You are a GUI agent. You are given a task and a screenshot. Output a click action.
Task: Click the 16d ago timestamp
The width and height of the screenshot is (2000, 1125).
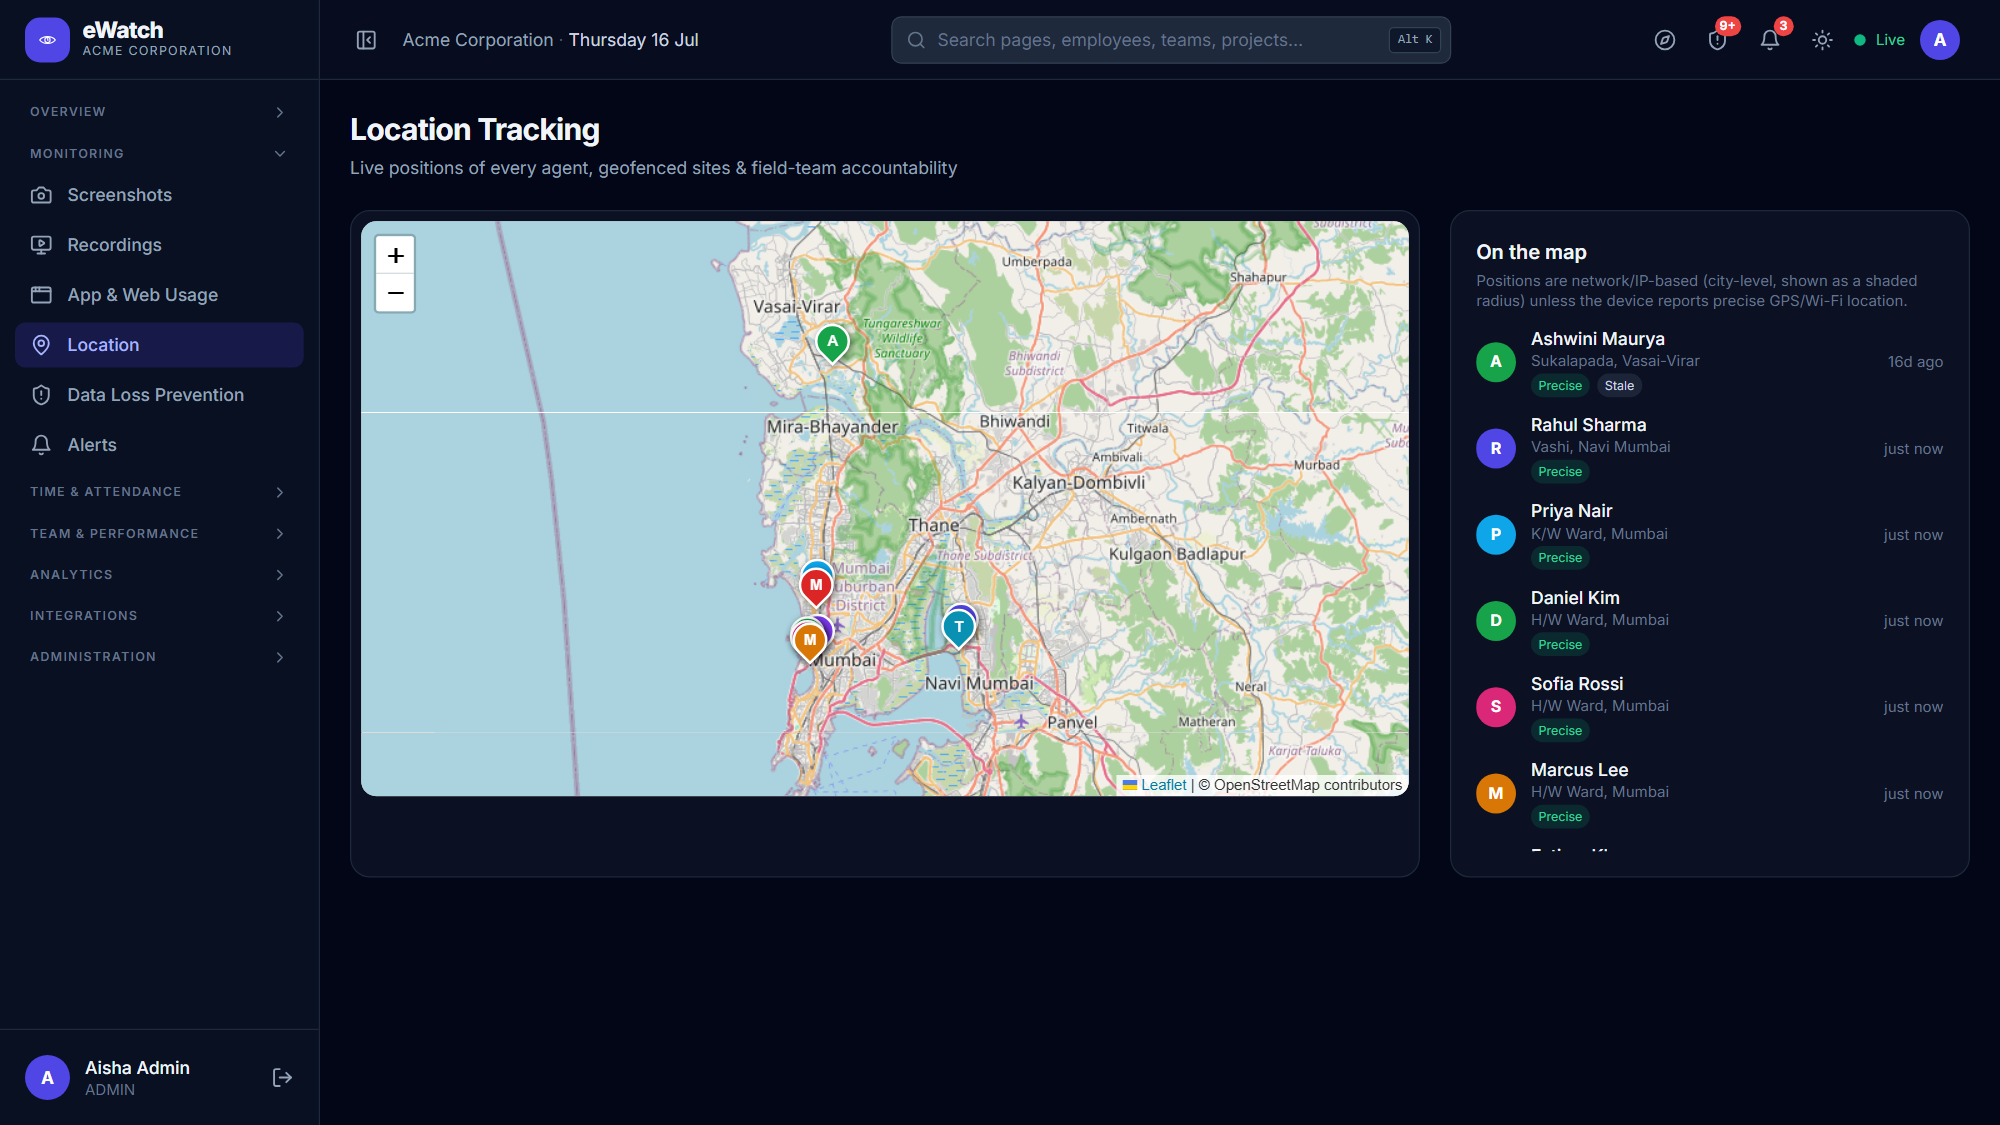(1915, 362)
